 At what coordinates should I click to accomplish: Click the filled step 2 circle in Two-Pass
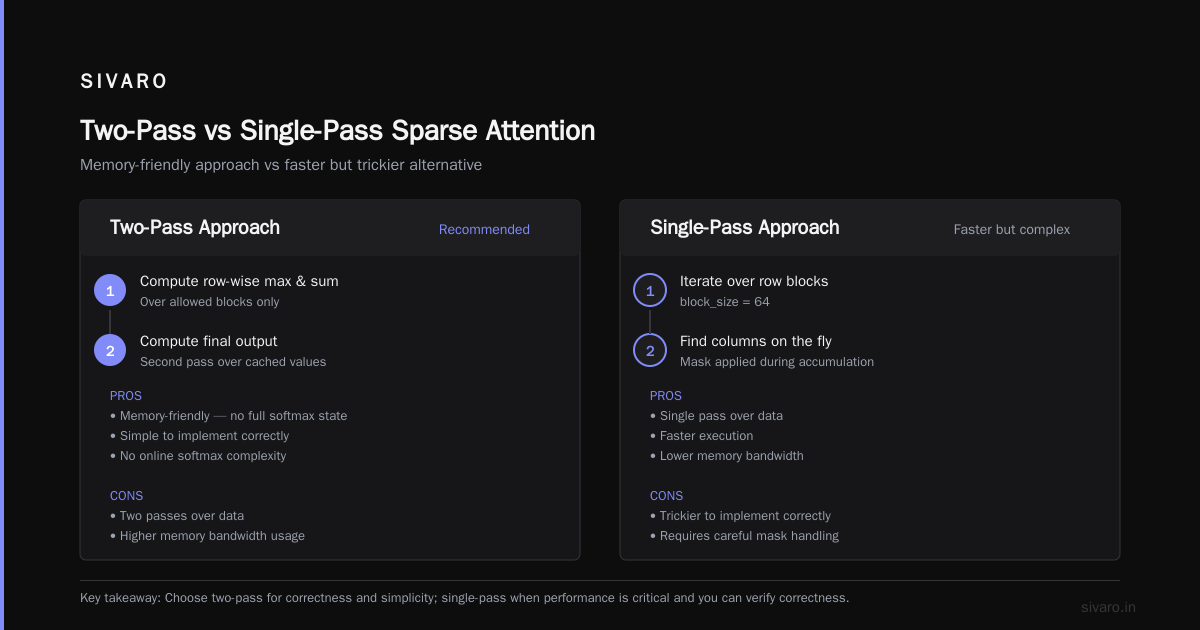110,350
